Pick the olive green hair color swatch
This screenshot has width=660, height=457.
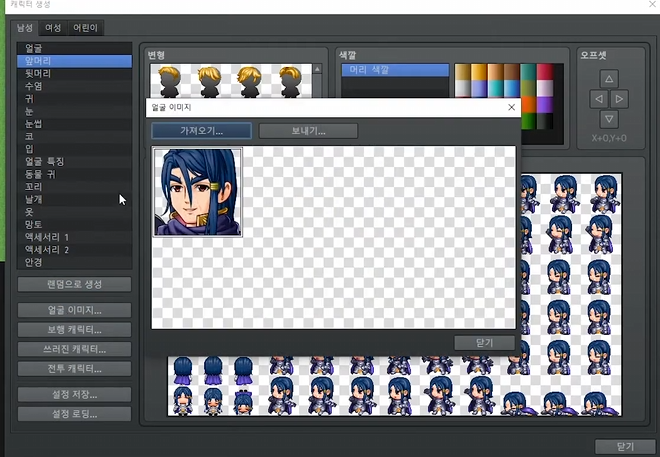528,89
